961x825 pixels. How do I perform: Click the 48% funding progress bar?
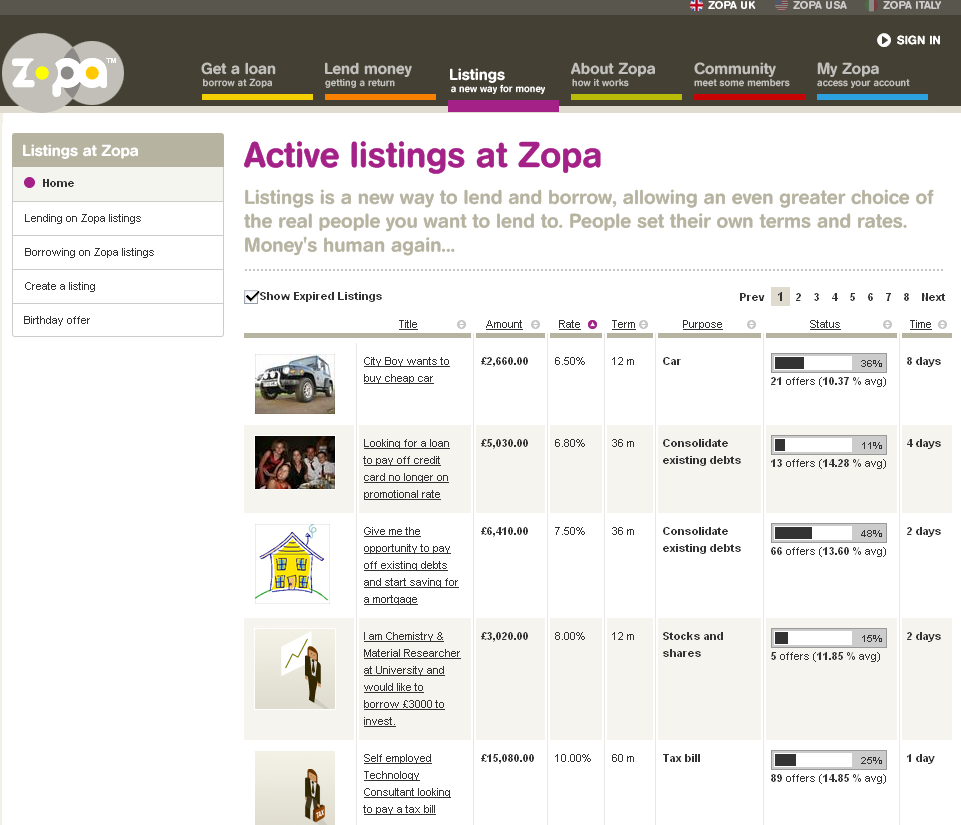829,533
